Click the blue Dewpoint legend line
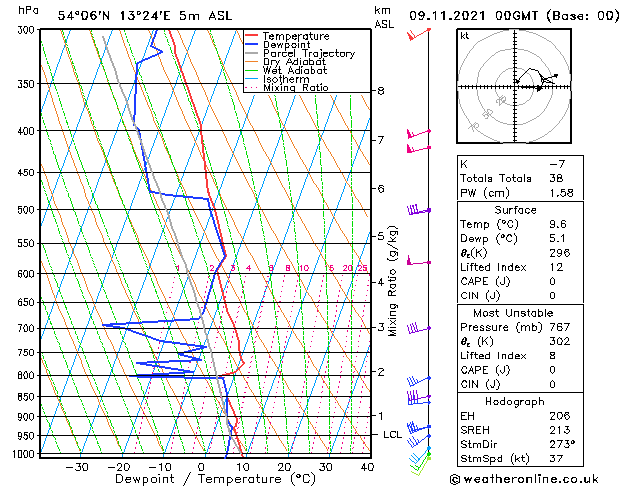The image size is (629, 486). pos(251,45)
